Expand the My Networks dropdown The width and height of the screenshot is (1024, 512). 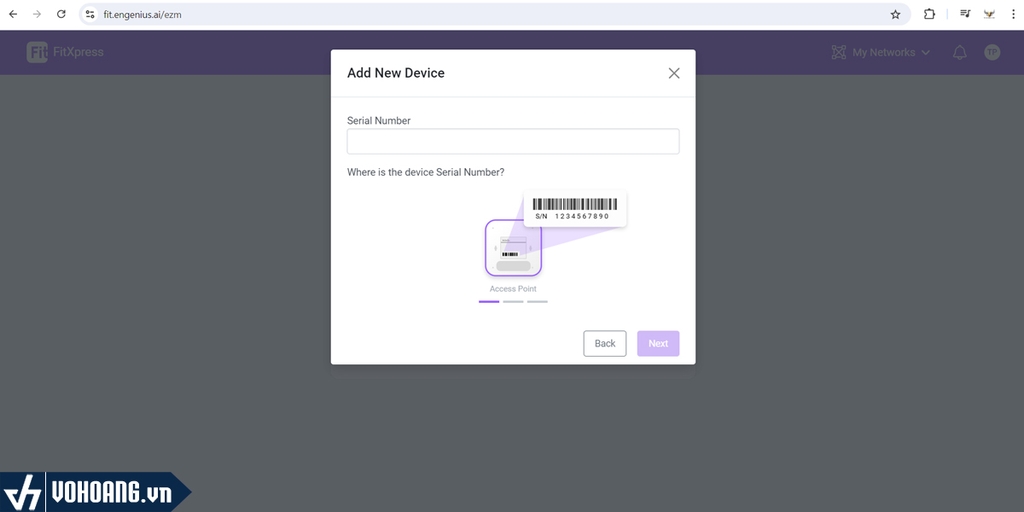pos(881,53)
